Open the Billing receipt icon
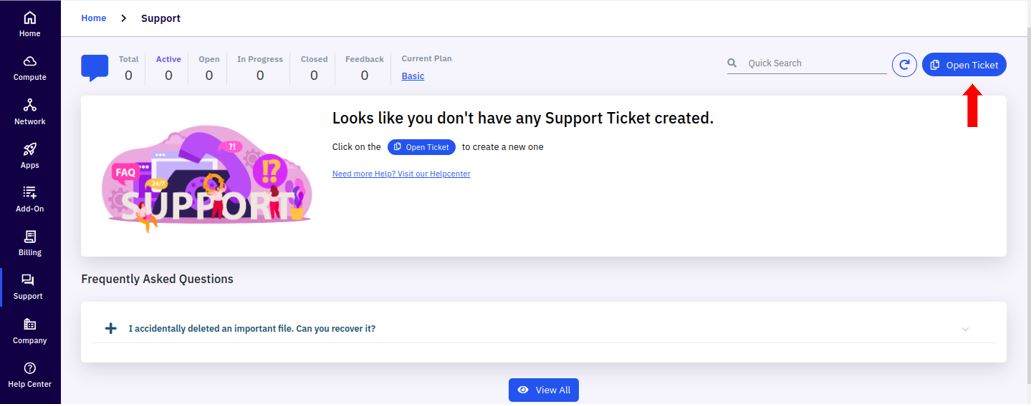This screenshot has height=406, width=1033. (30, 237)
